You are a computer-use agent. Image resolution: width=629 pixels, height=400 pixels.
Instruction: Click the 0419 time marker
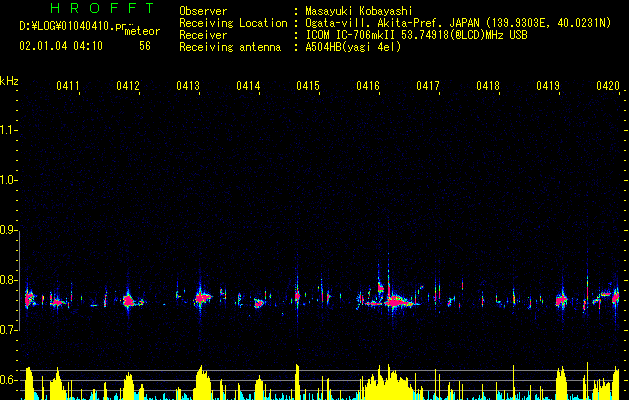548,86
